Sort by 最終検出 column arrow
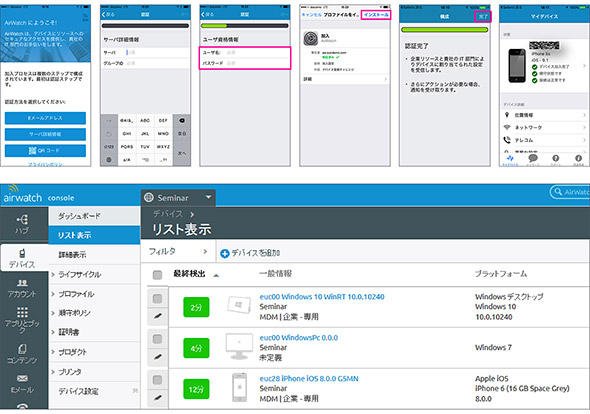 (216, 275)
